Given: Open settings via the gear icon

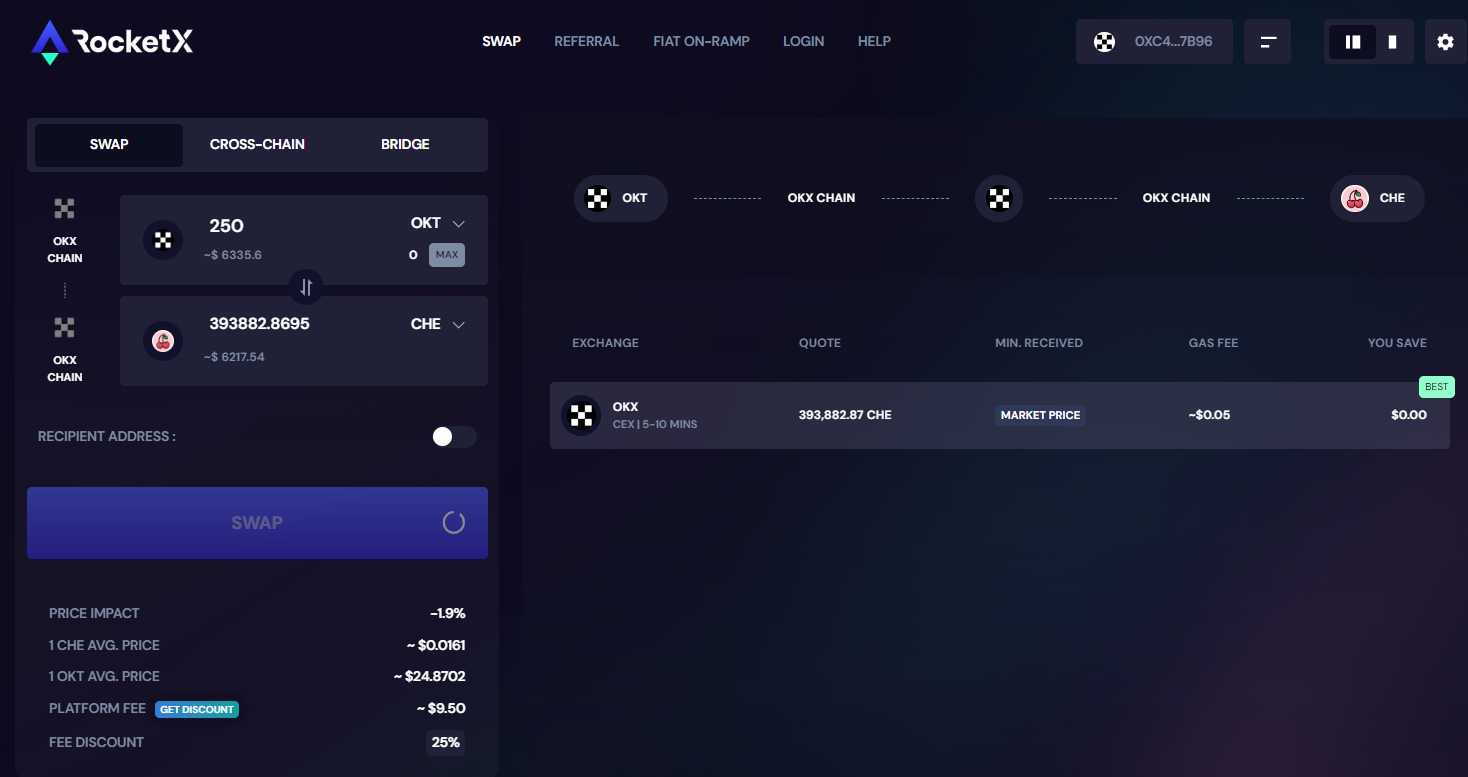Looking at the screenshot, I should [1445, 41].
